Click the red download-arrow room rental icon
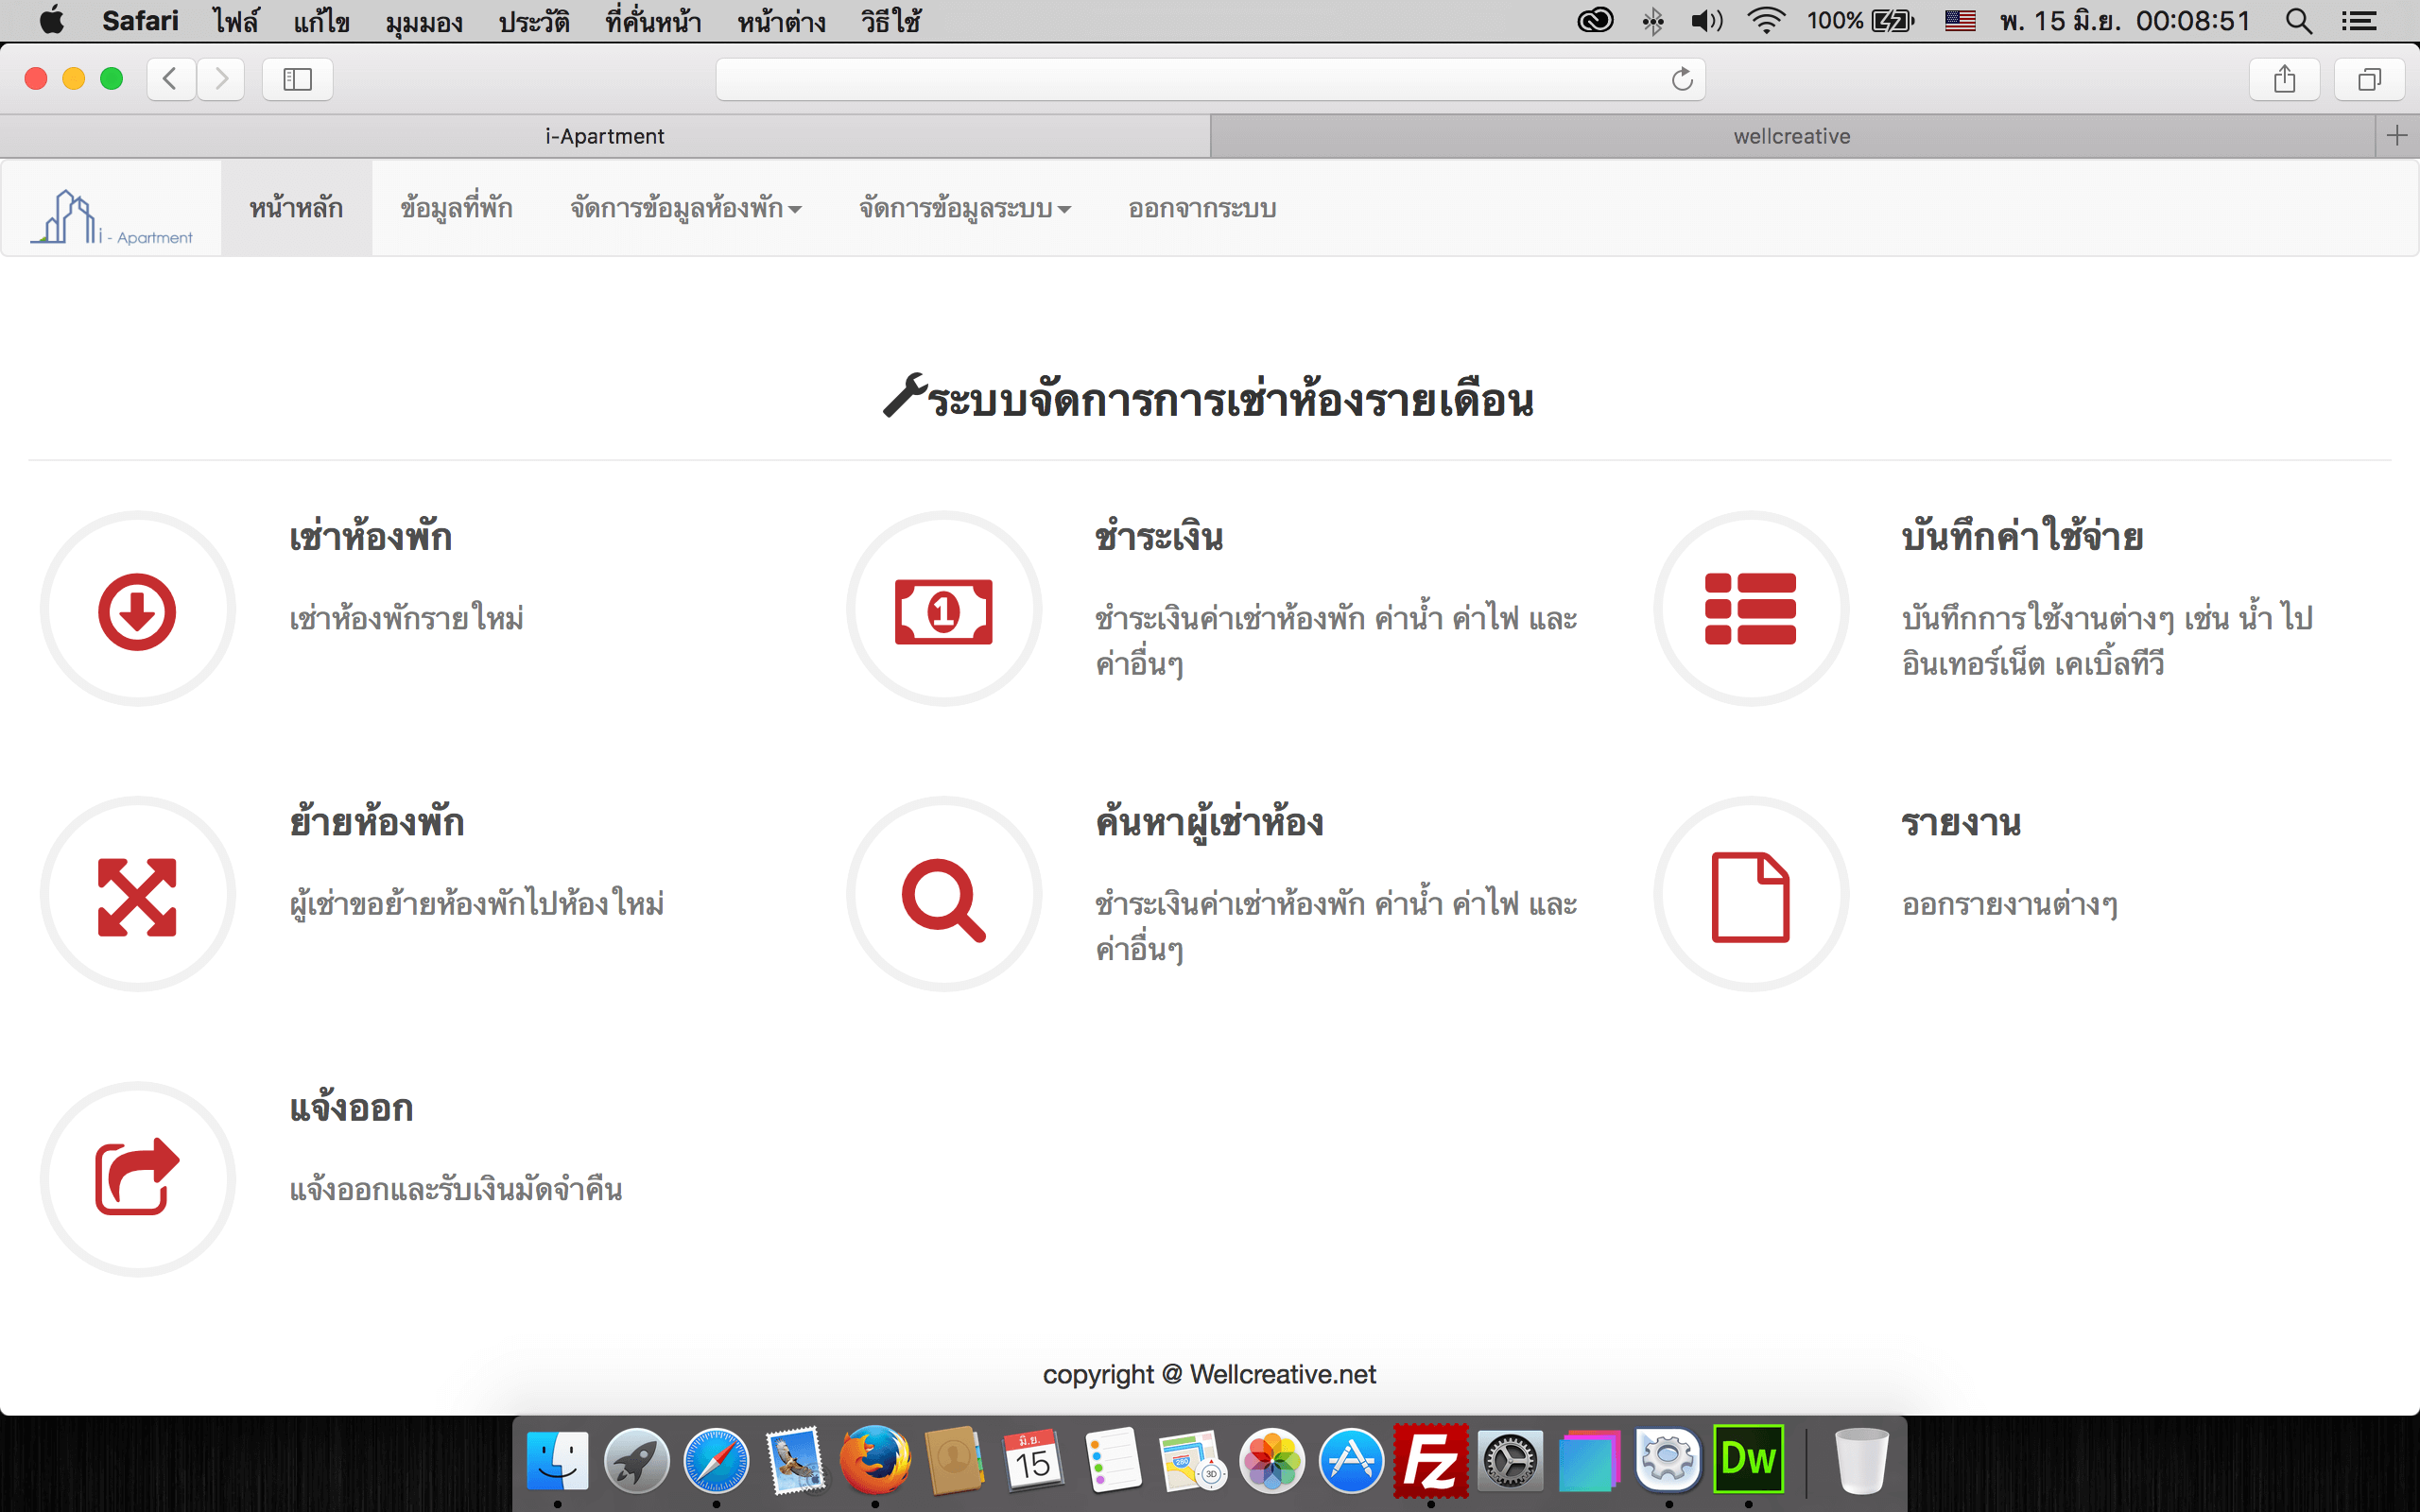This screenshot has height=1512, width=2420. point(137,610)
